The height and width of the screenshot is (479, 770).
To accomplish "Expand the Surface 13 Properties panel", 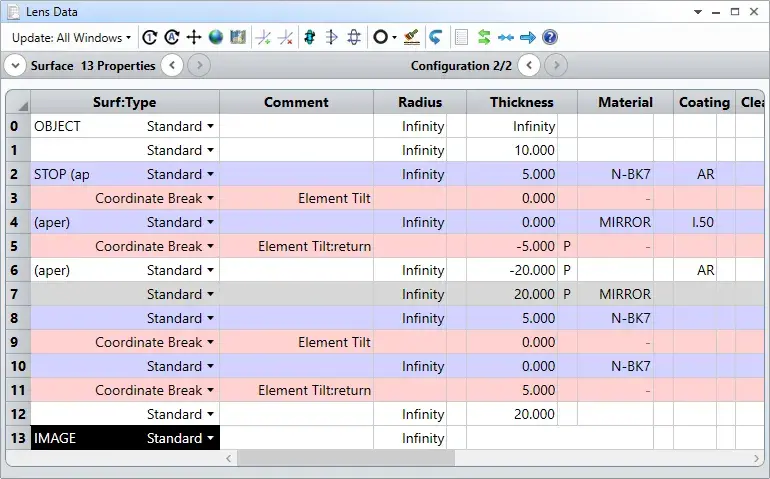I will [x=15, y=65].
